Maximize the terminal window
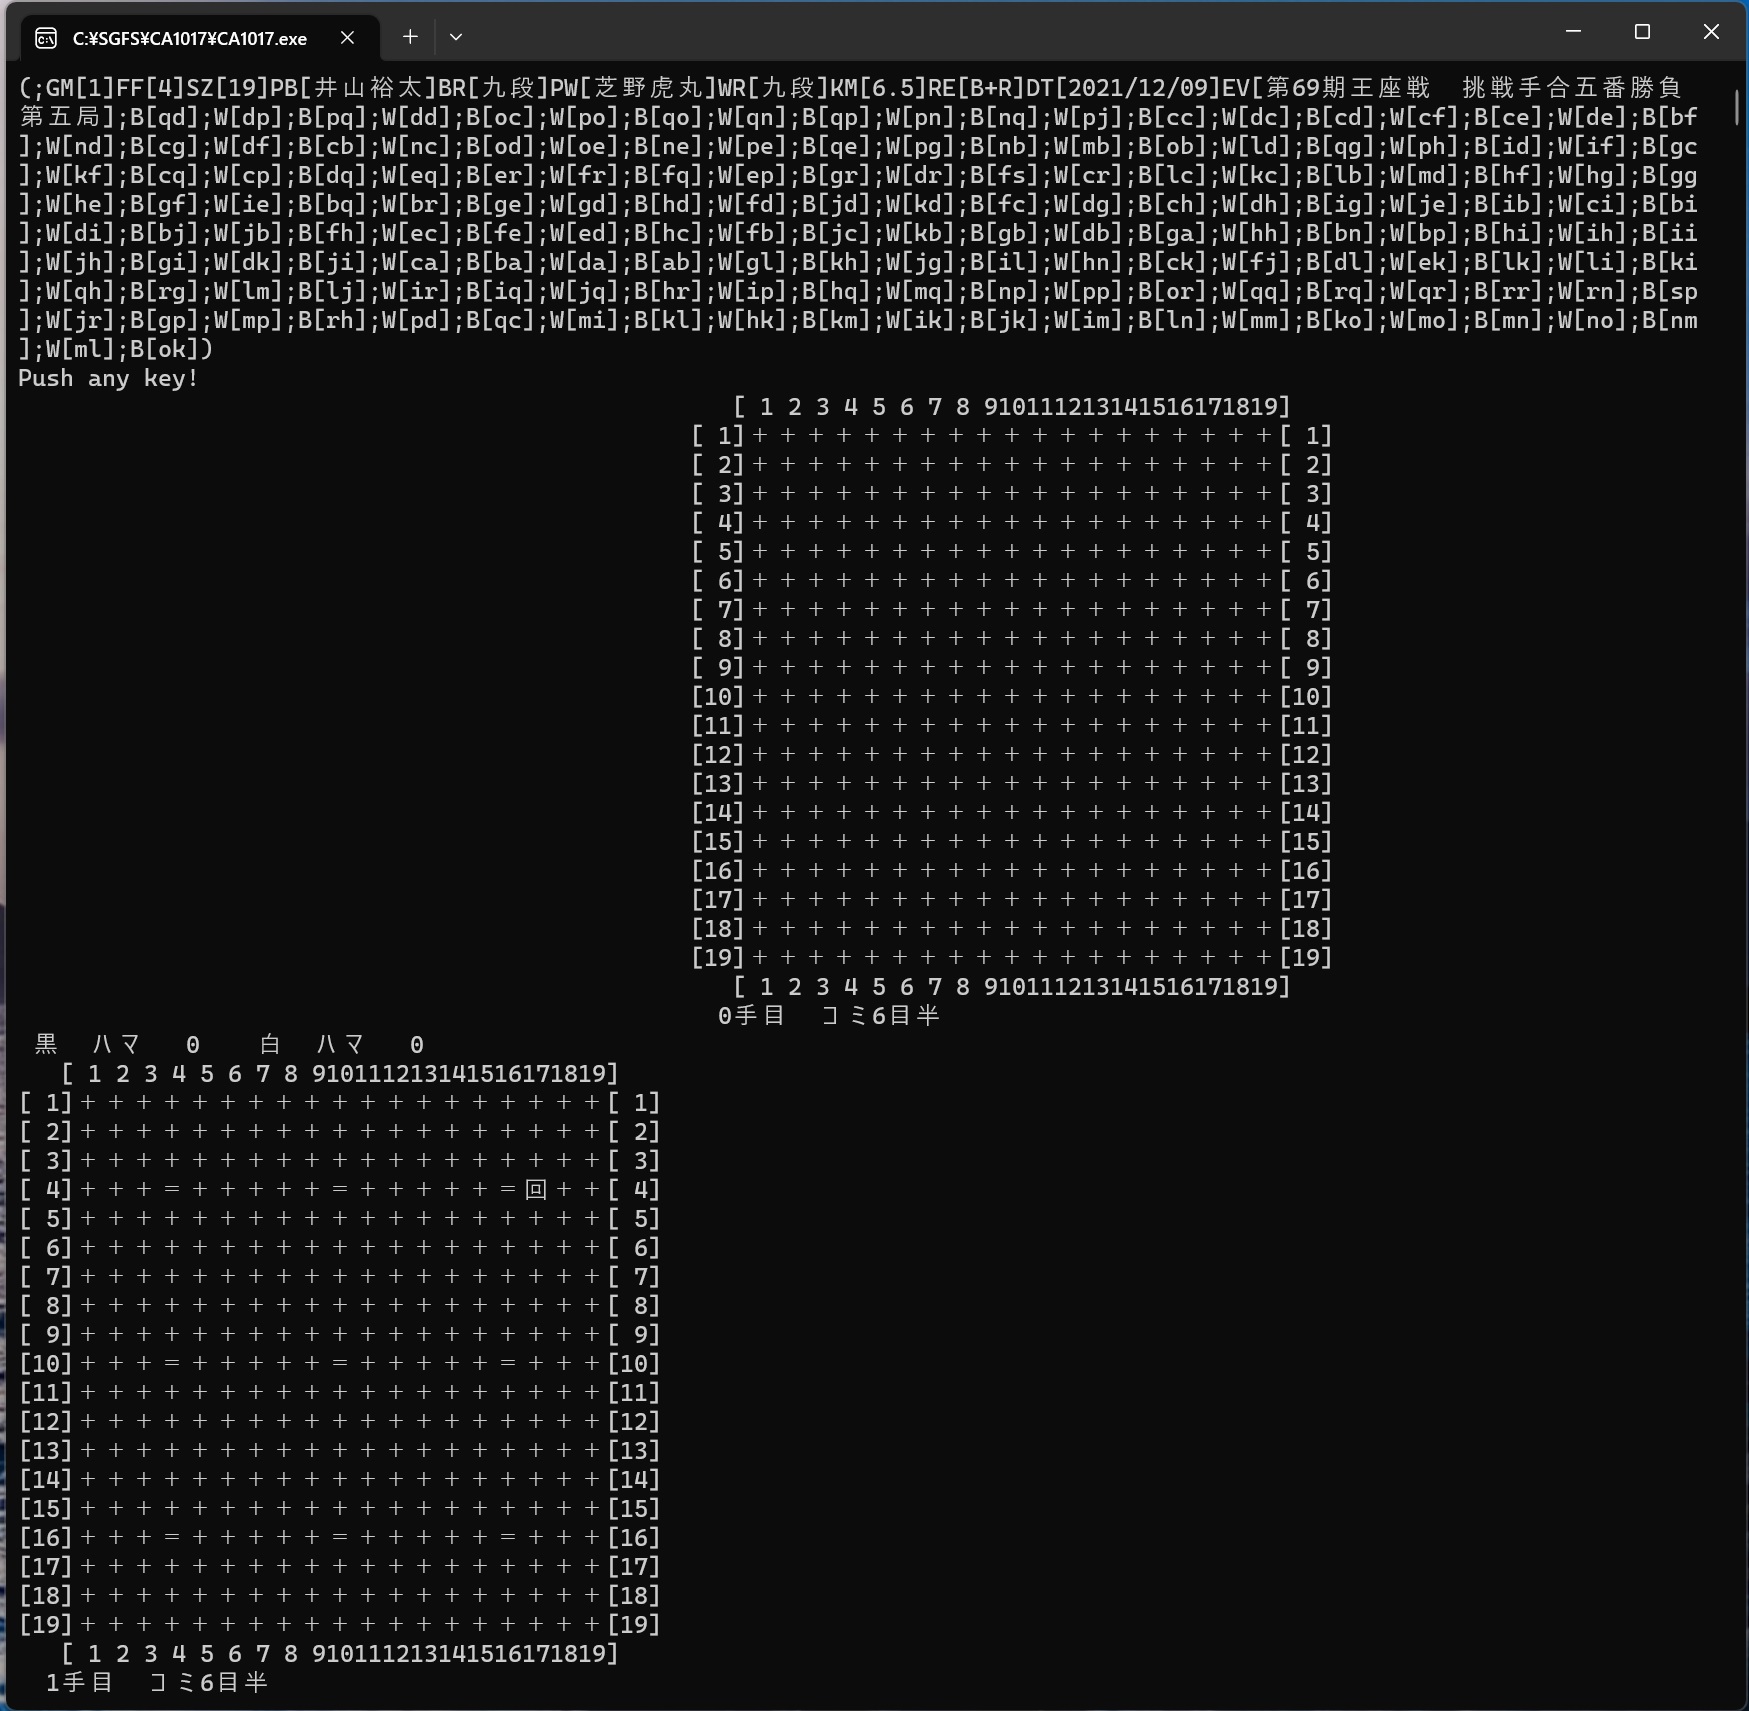The width and height of the screenshot is (1749, 1711). tap(1642, 32)
